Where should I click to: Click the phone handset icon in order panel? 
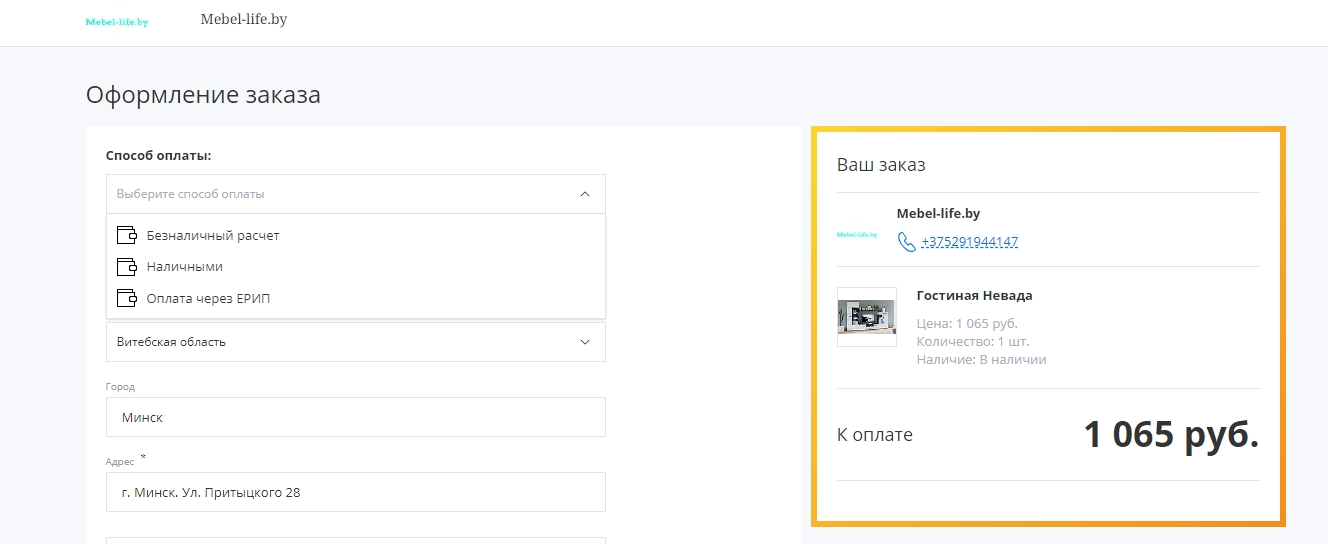click(x=906, y=242)
